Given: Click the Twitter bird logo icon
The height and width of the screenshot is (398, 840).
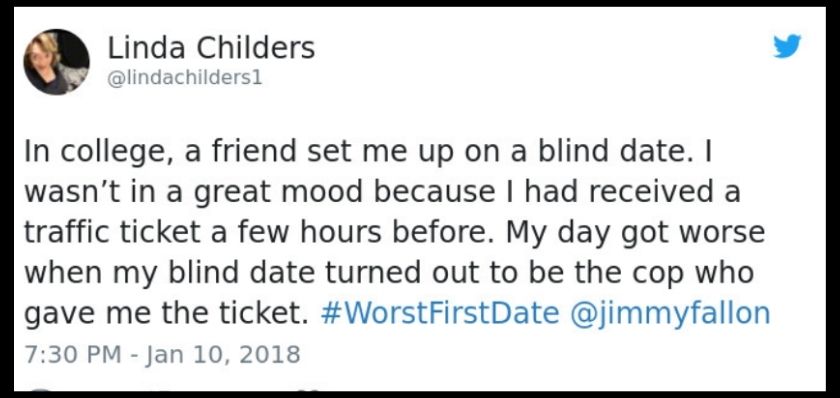Looking at the screenshot, I should pyautogui.click(x=787, y=46).
